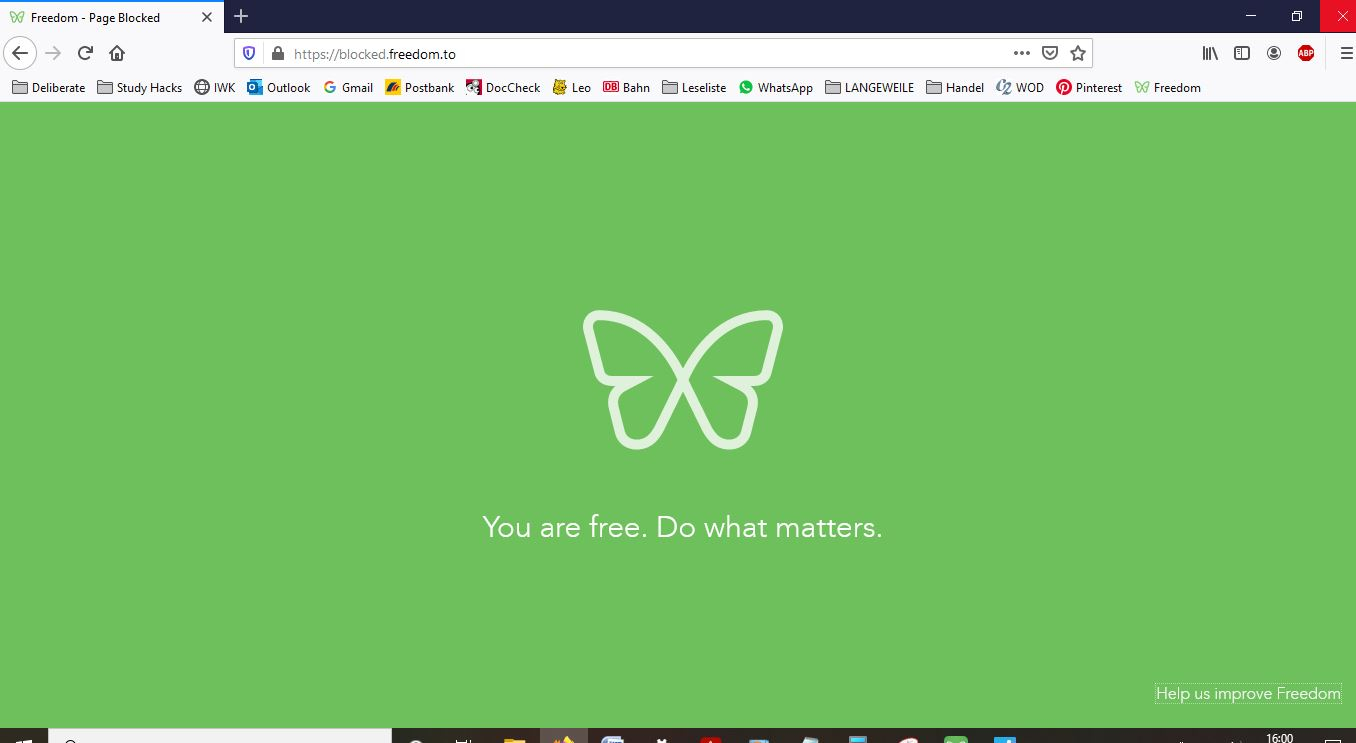The image size is (1356, 743).
Task: Open the Firefox home page
Action: (117, 53)
